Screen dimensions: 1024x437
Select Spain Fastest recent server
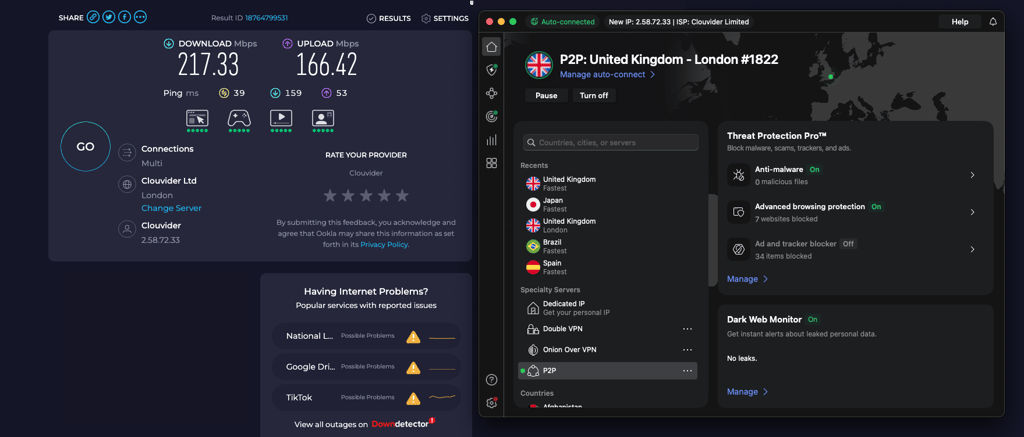point(609,267)
